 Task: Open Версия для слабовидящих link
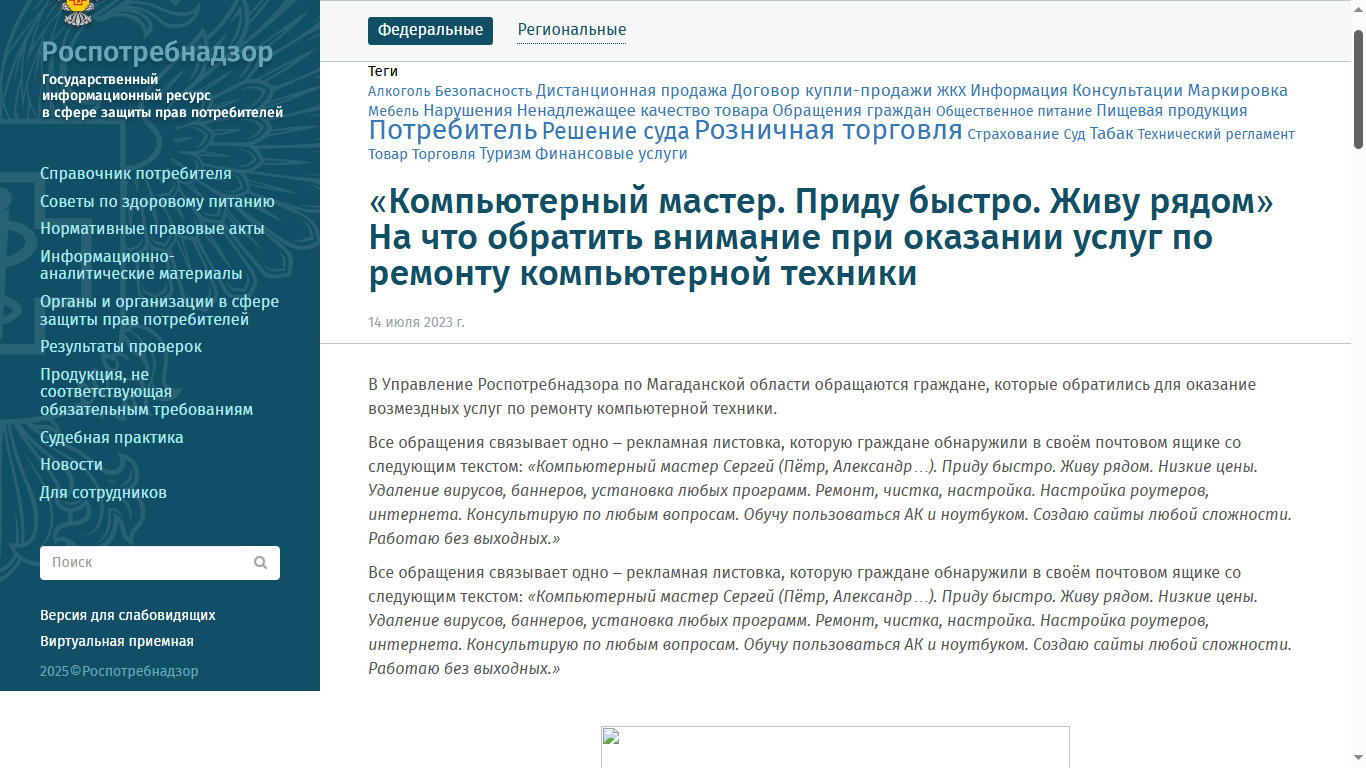tap(128, 616)
